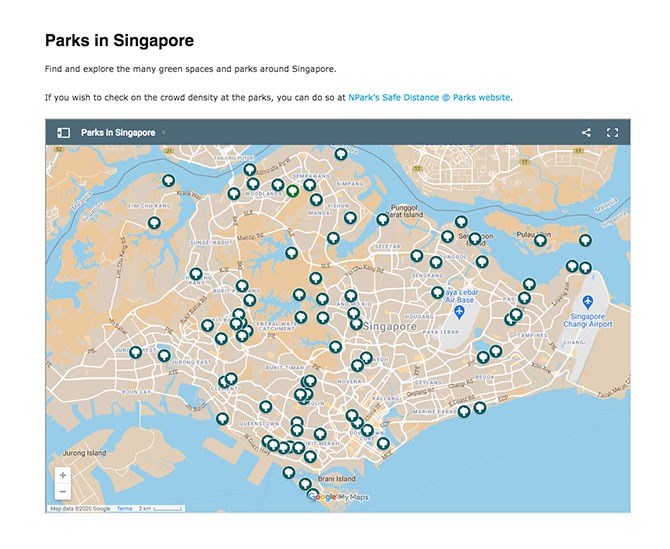Open NPark's Safe Distance @ Parks website link
The height and width of the screenshot is (549, 670).
[x=429, y=97]
